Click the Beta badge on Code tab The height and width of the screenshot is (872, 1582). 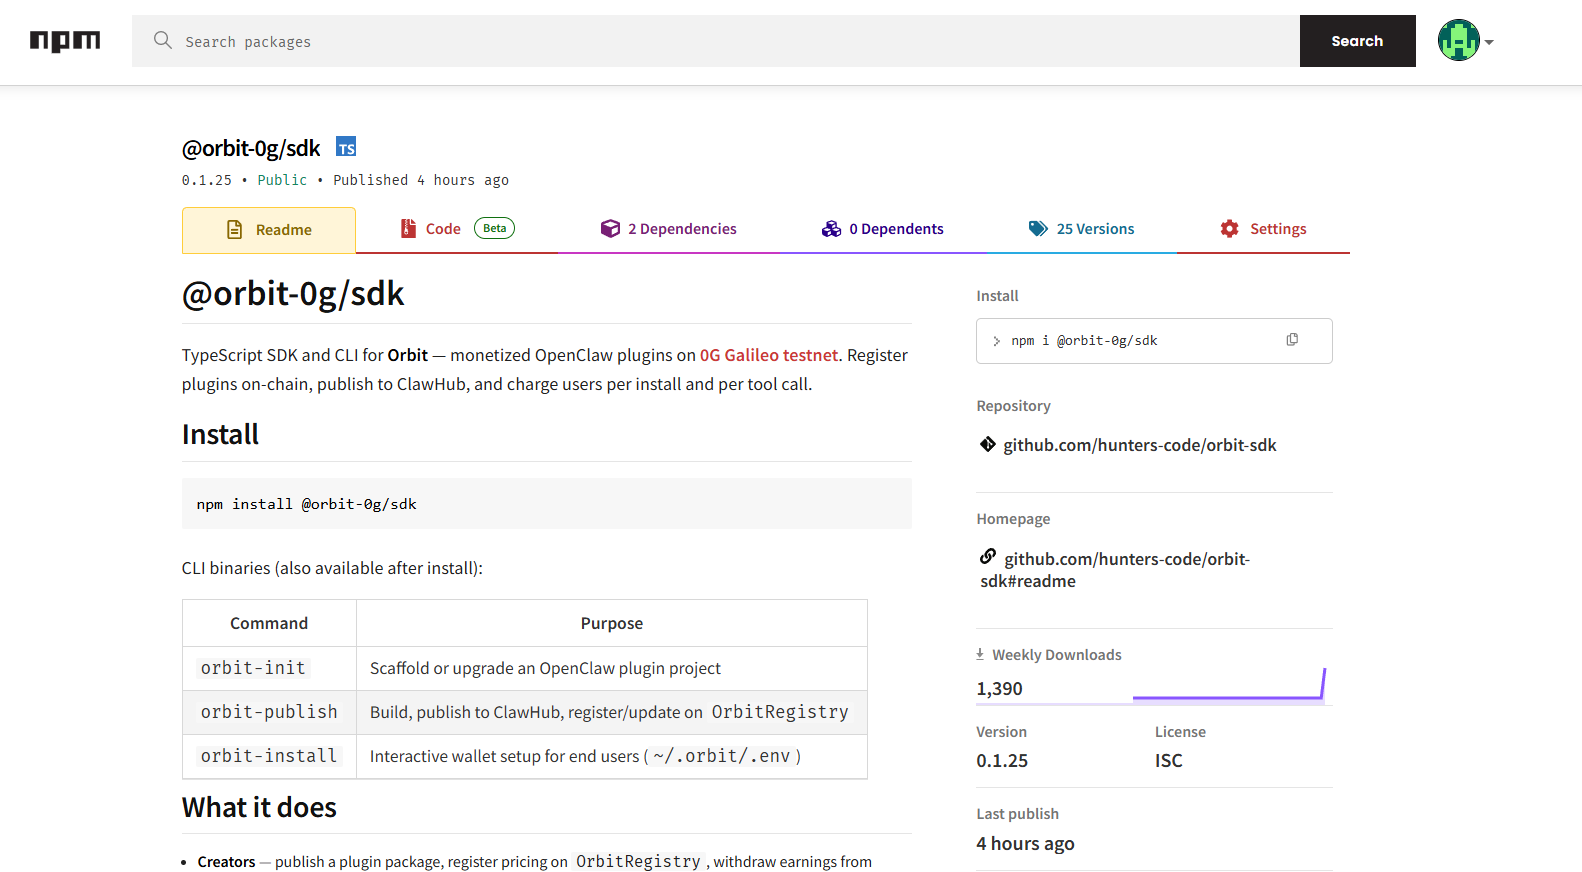494,228
